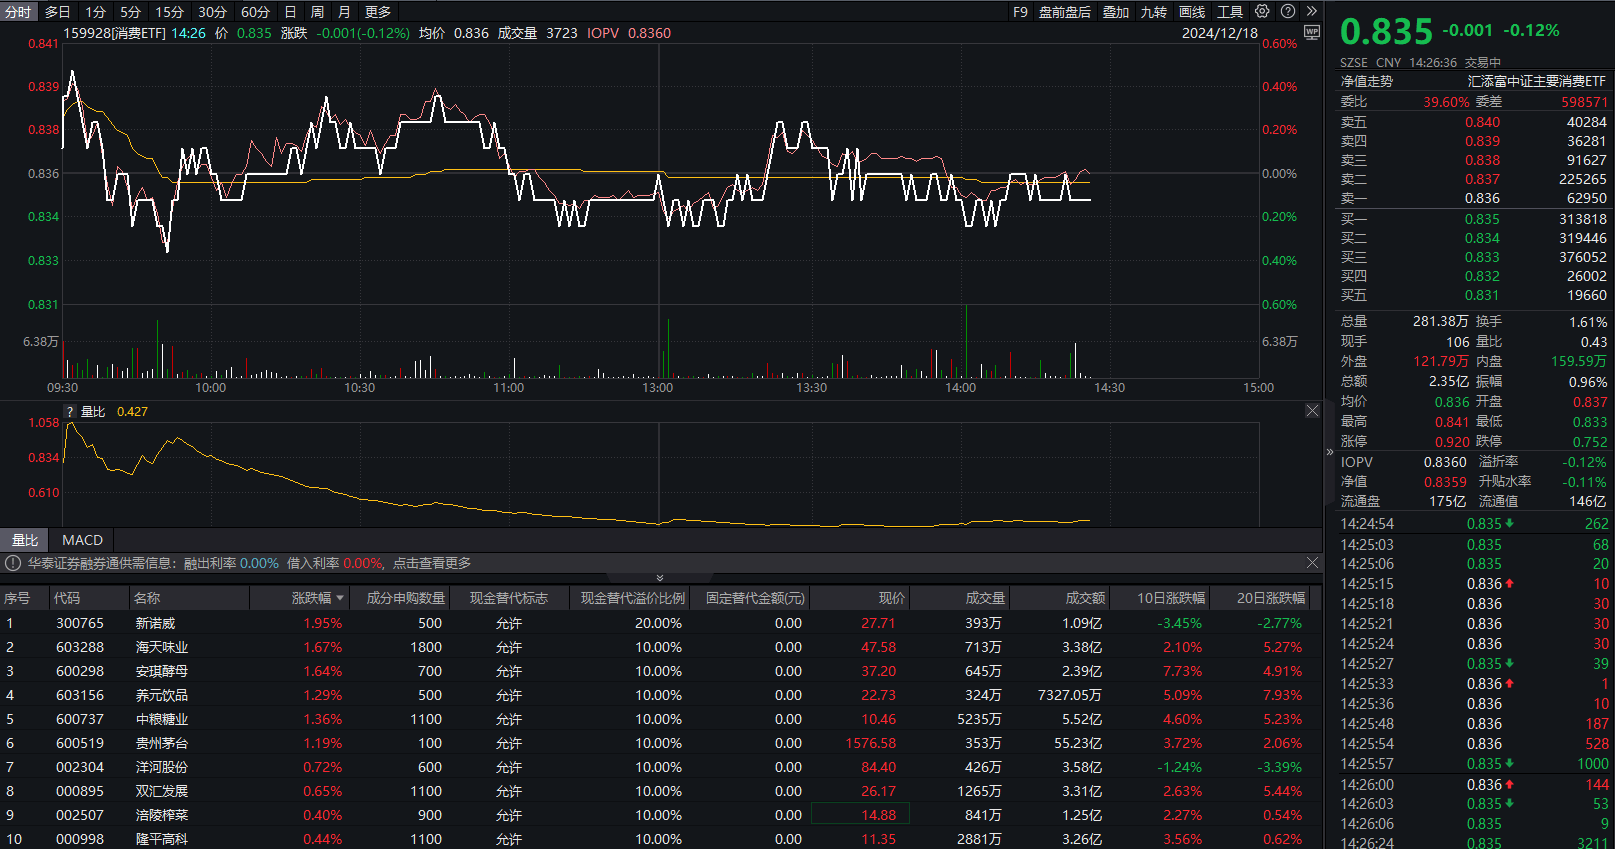Collapse the constituent list with double chevron

(x=659, y=578)
